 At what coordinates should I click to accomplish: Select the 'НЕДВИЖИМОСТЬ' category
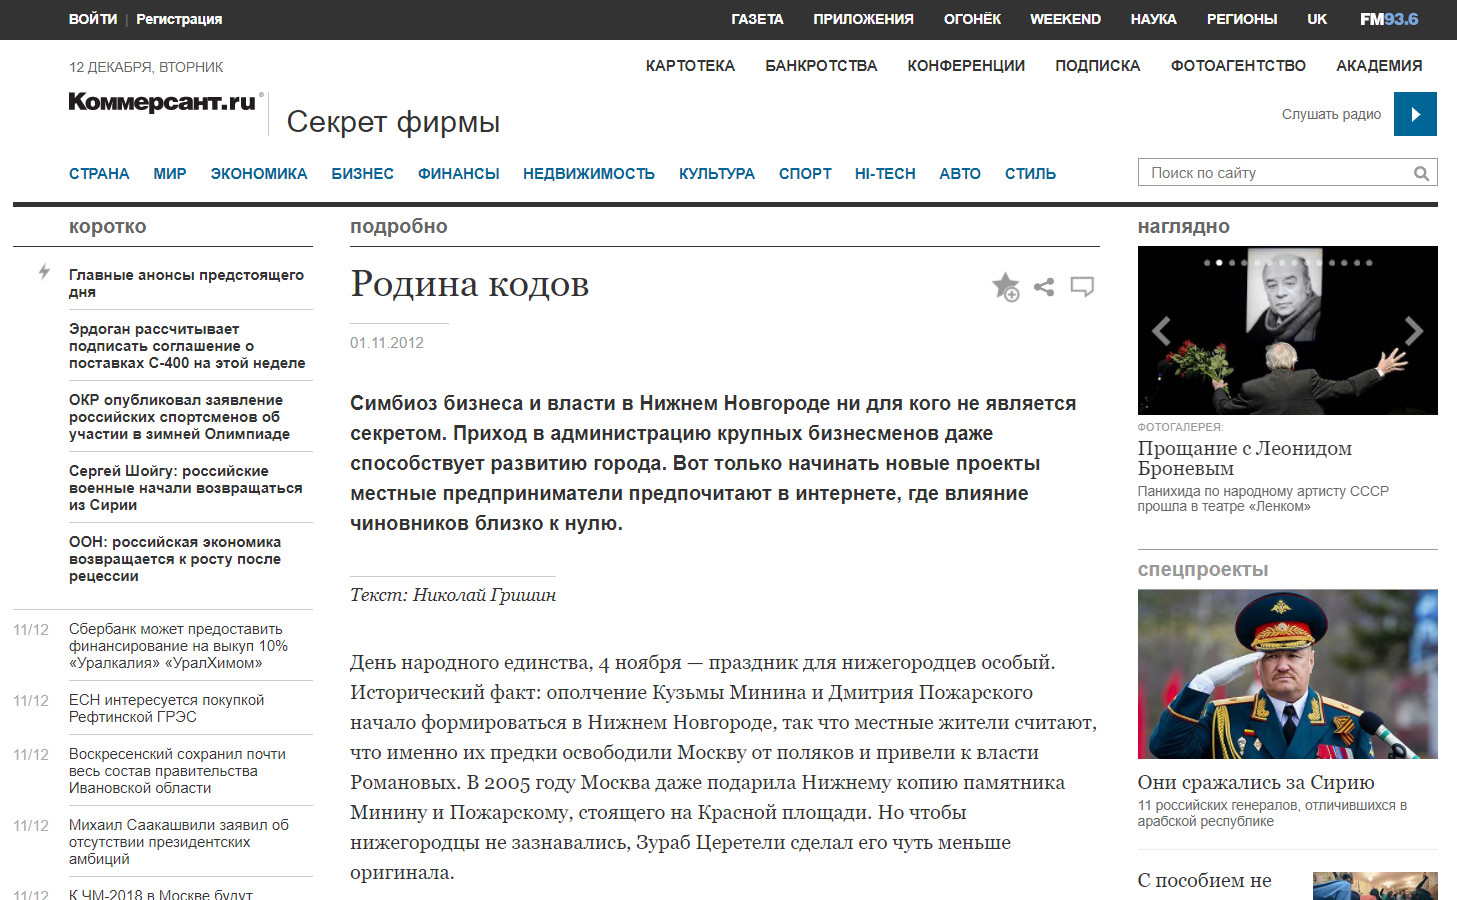coord(589,174)
